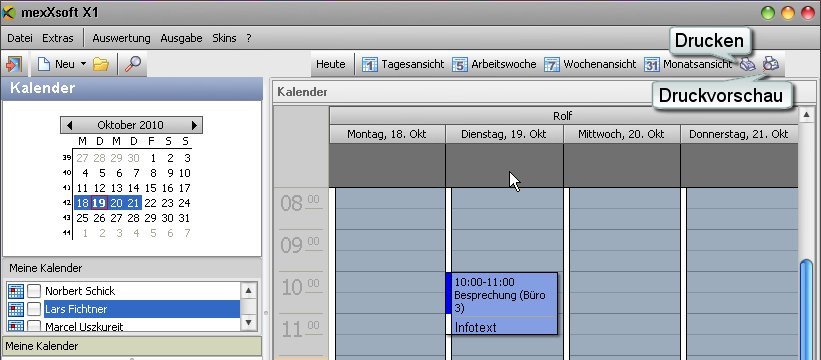
Task: Open the ? help menu
Action: tap(249, 38)
